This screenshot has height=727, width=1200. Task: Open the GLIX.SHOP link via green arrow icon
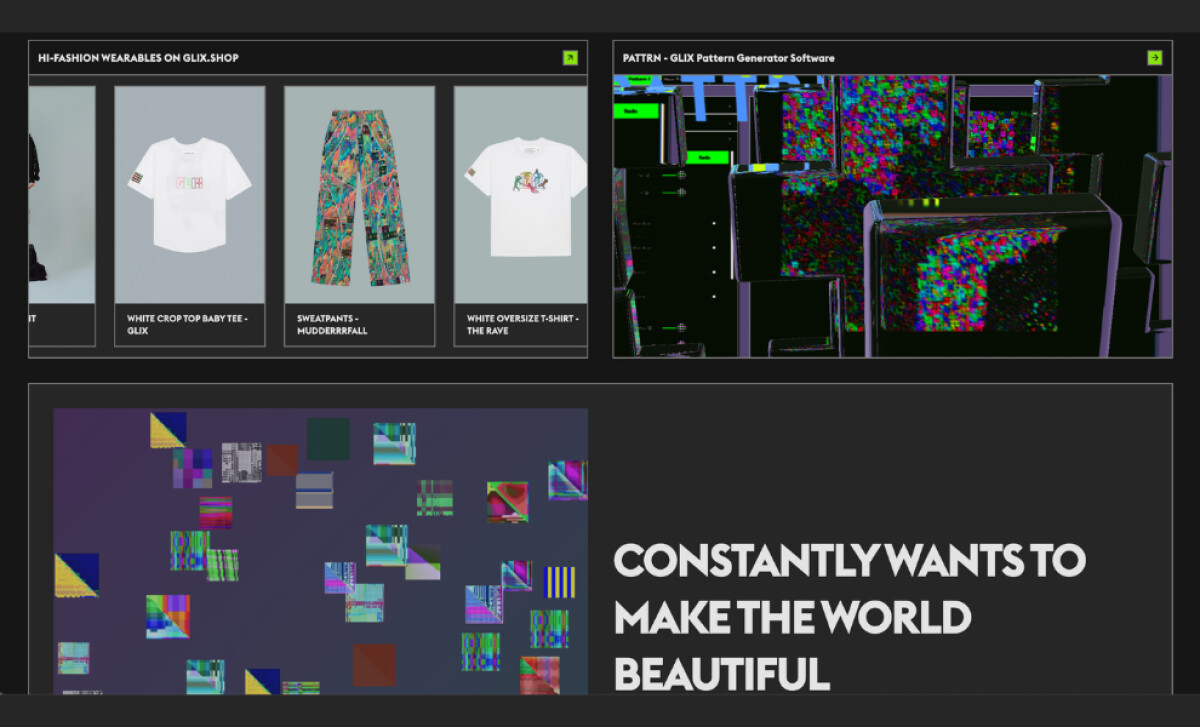pos(569,57)
